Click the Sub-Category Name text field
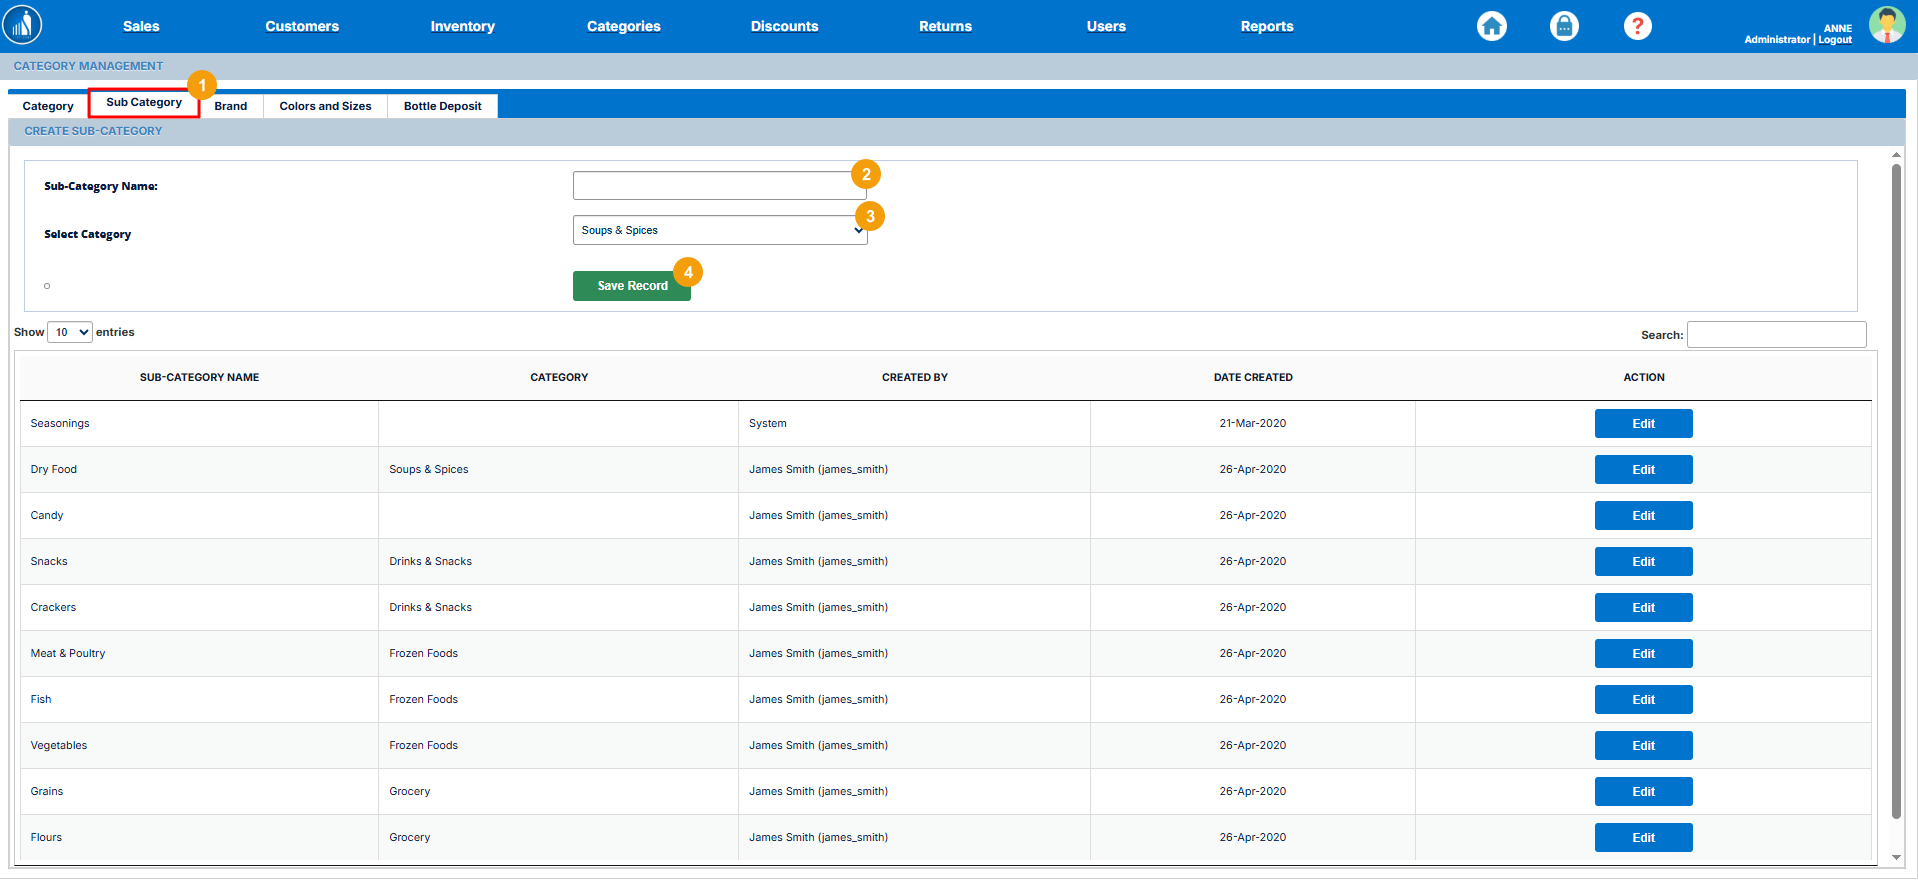This screenshot has width=1918, height=885. (712, 186)
